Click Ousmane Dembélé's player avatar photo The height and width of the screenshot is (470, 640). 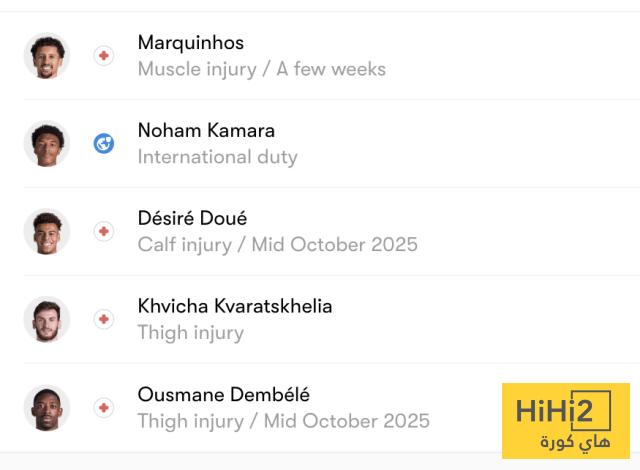(46, 408)
